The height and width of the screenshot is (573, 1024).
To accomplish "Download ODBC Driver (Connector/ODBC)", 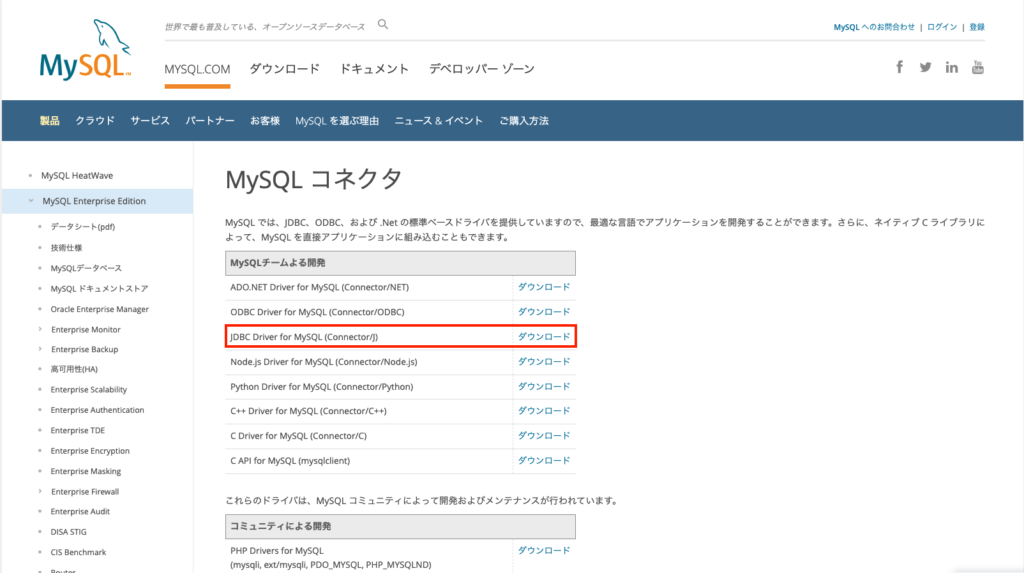I will pyautogui.click(x=544, y=312).
